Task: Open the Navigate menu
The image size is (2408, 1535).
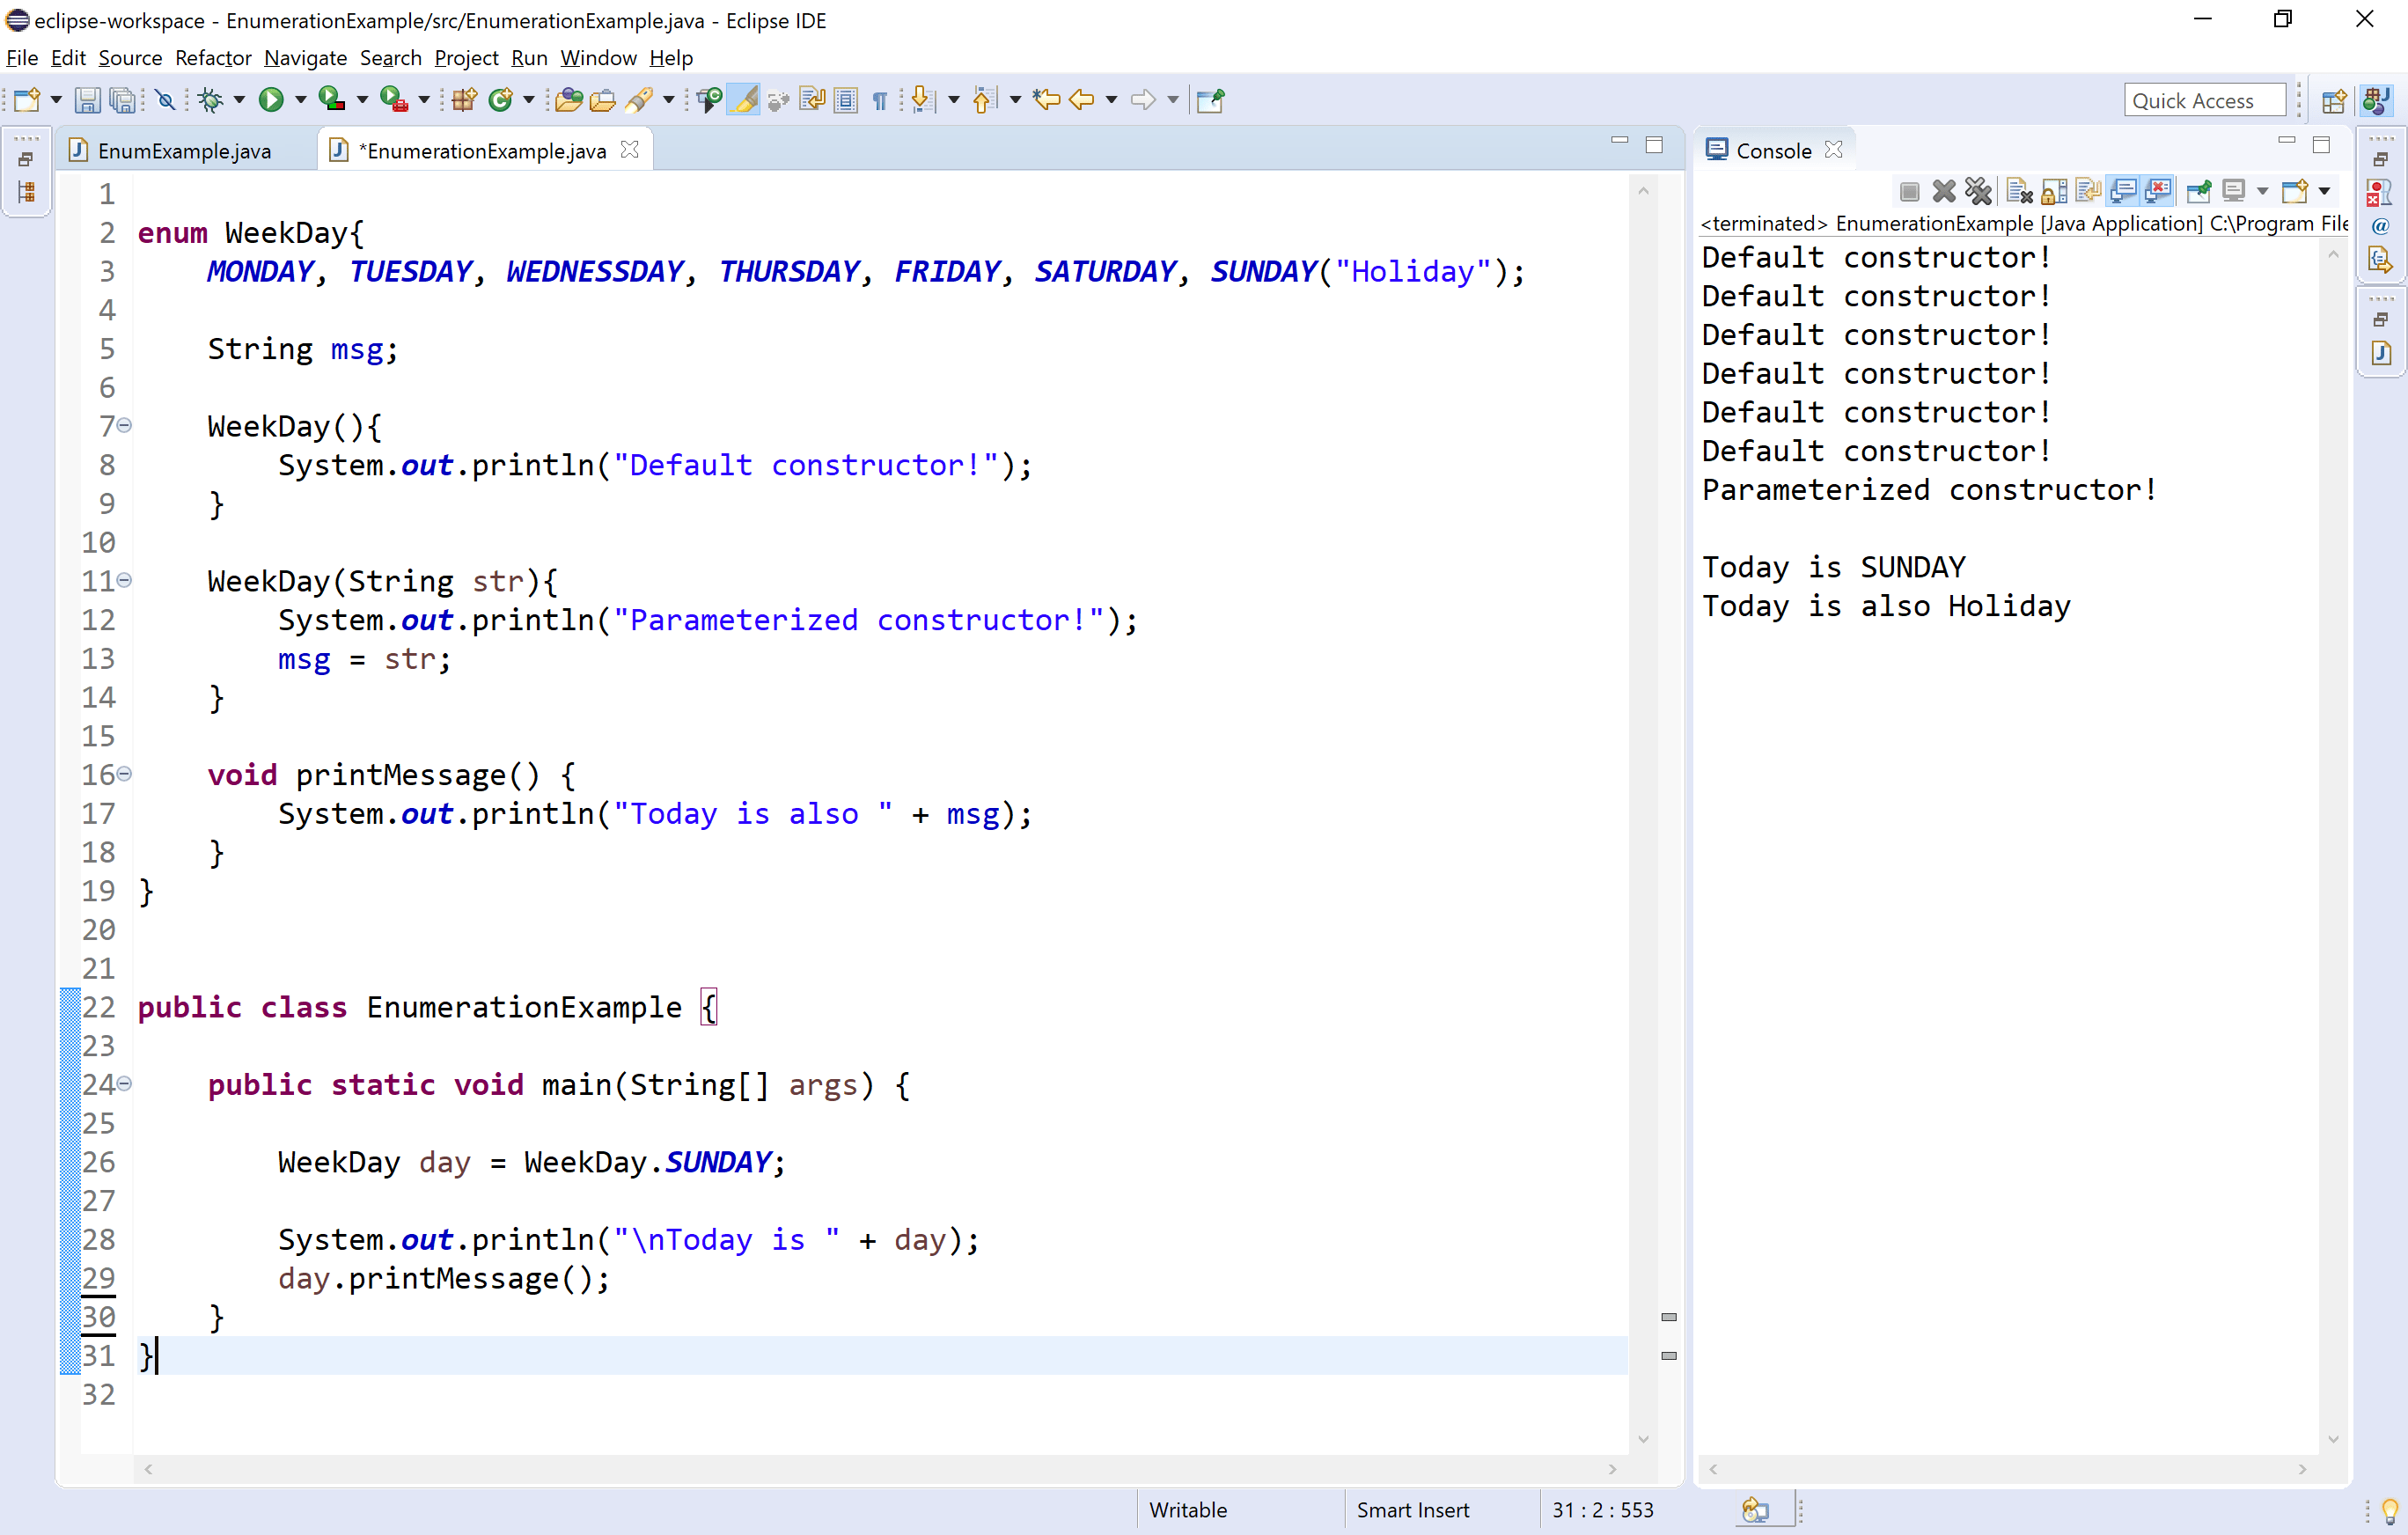Action: pyautogui.click(x=305, y=58)
